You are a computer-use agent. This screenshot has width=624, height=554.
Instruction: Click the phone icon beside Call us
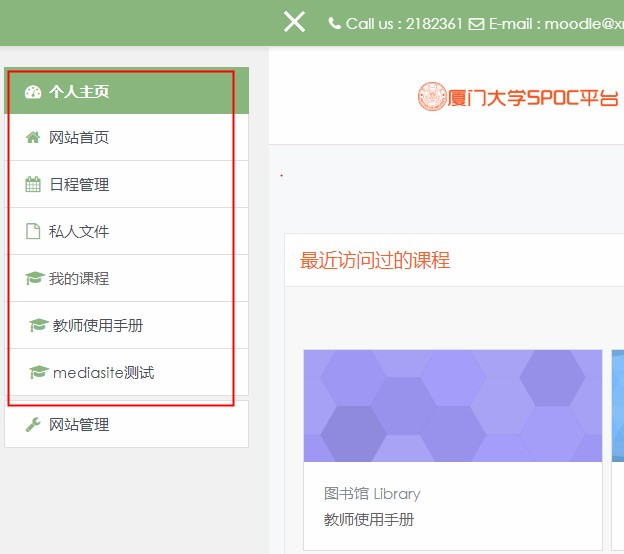(335, 24)
